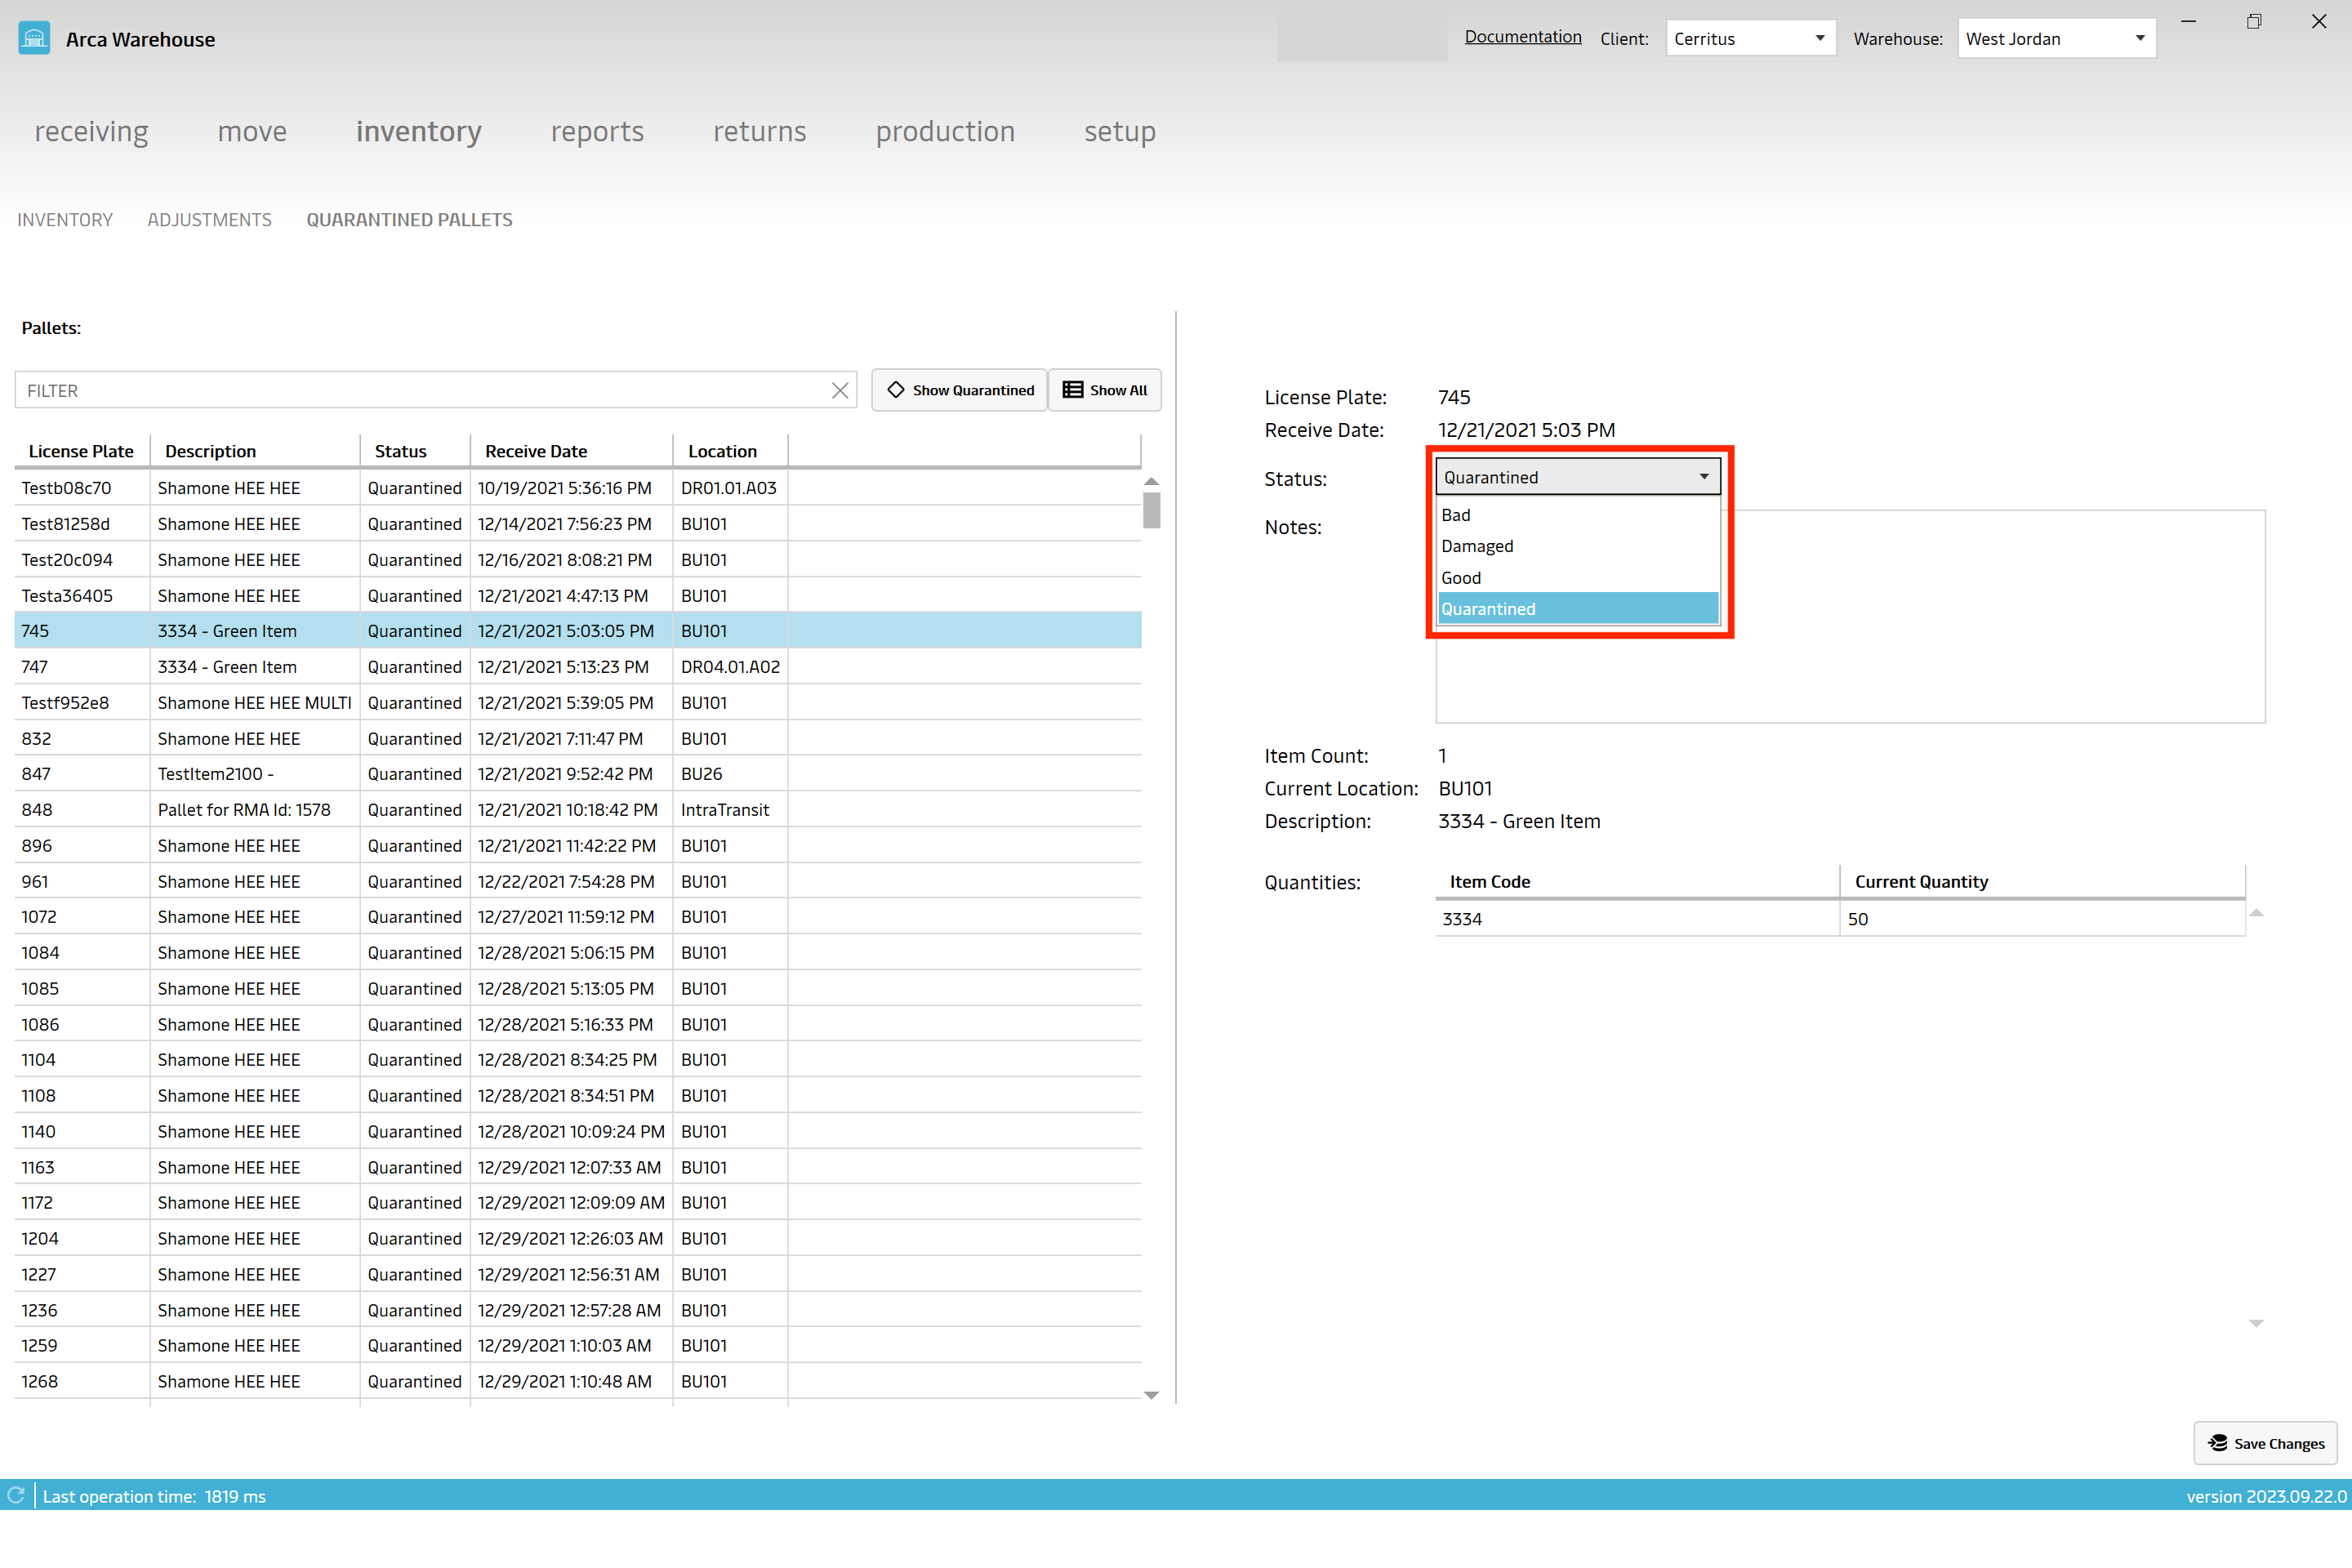Click the pallets list scrollbar thumb
The width and height of the screenshot is (2352, 1568).
coord(1152,511)
